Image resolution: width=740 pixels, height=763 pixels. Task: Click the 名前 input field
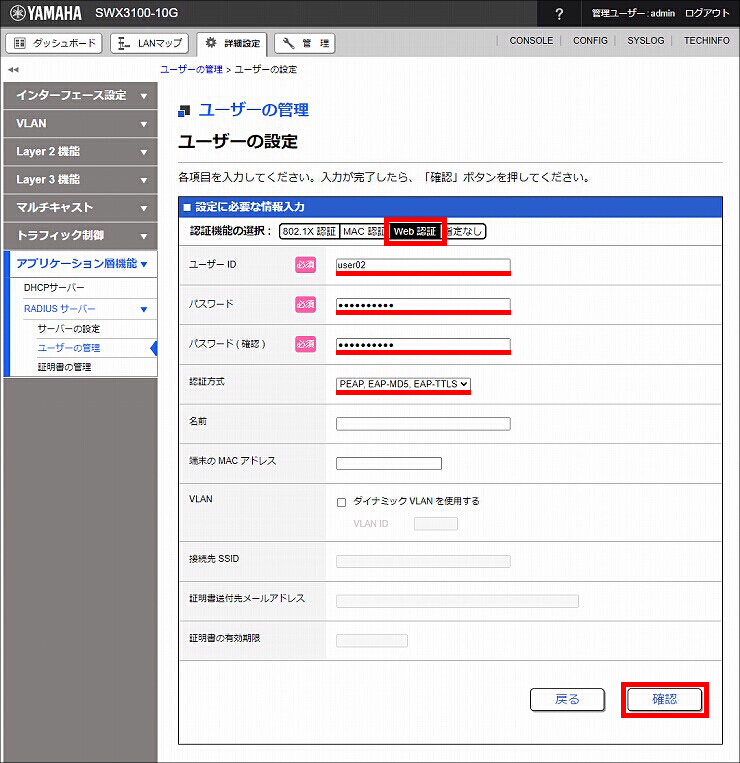[x=423, y=424]
